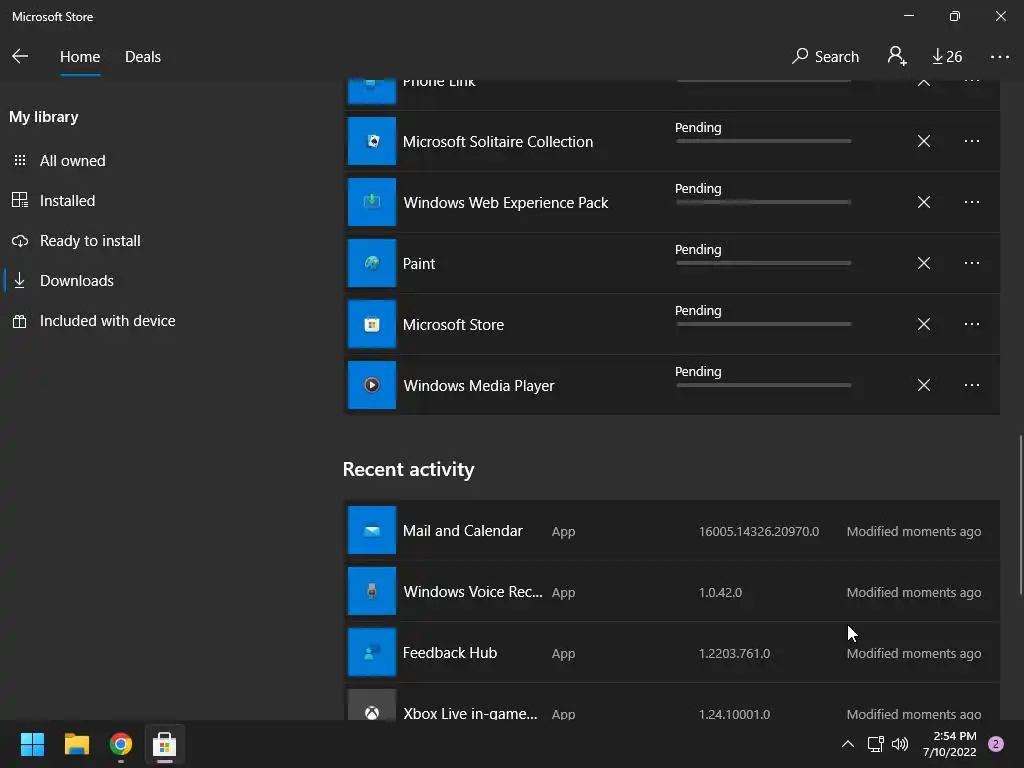Viewport: 1024px width, 768px height.
Task: Cancel the Paint download
Action: (x=923, y=263)
